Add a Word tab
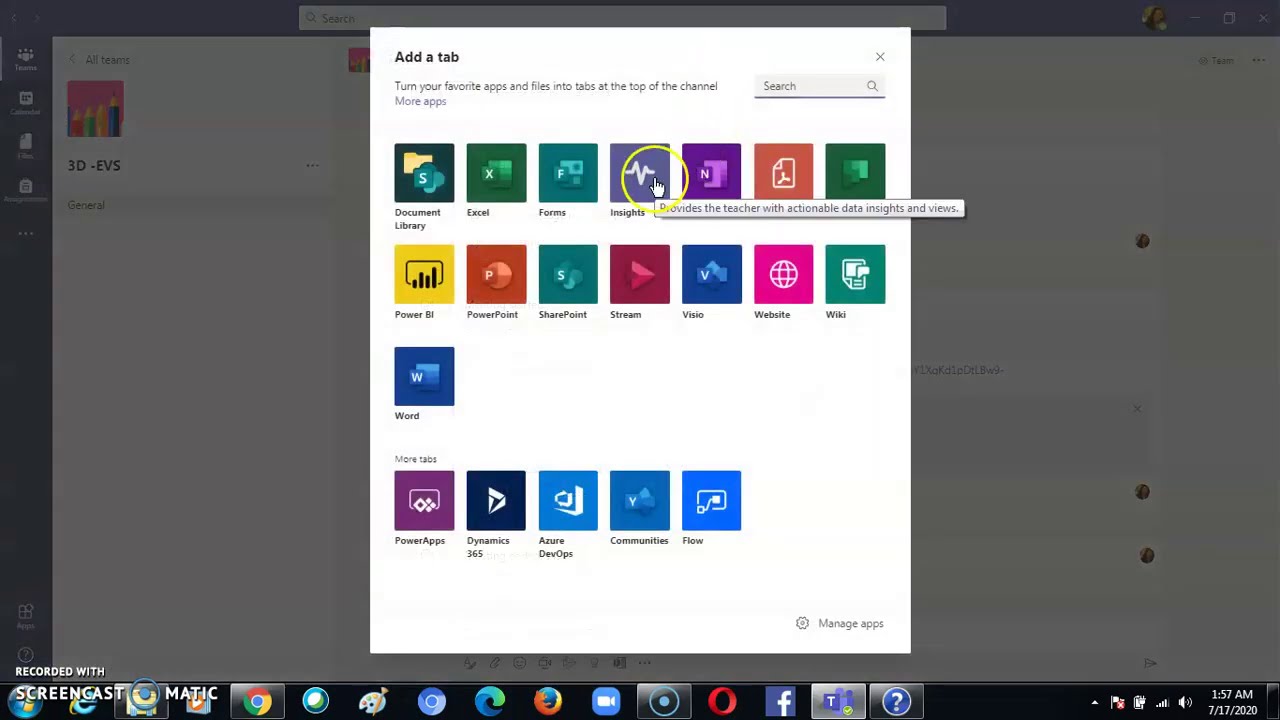The image size is (1280, 720). point(424,376)
